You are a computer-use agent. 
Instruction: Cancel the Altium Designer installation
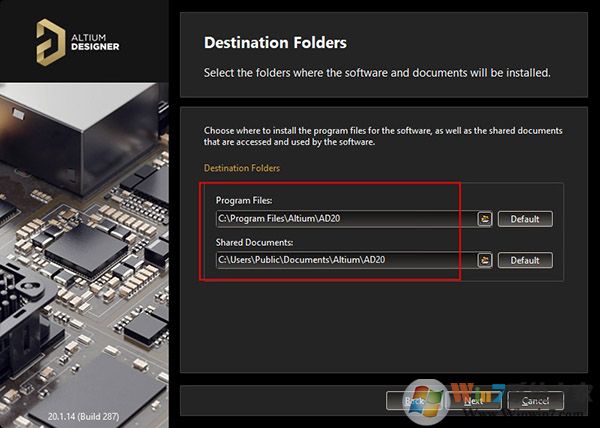(x=535, y=401)
